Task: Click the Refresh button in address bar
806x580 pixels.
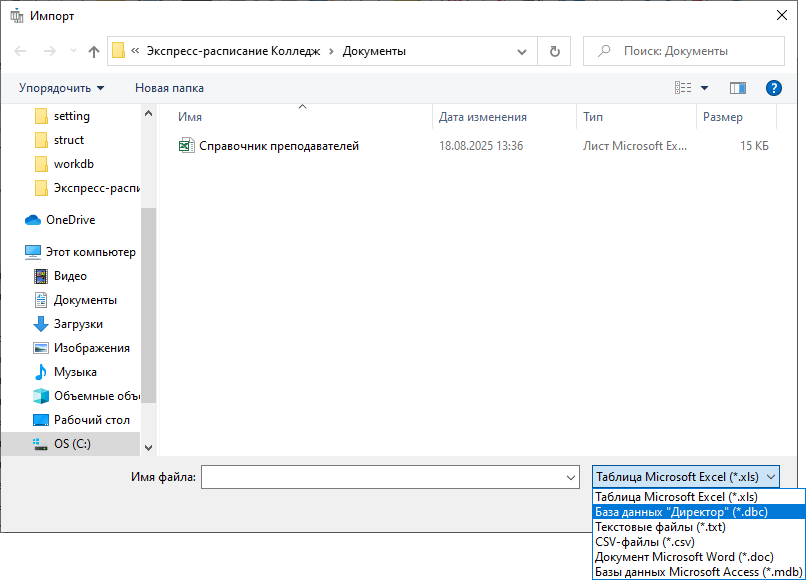Action: pyautogui.click(x=554, y=51)
